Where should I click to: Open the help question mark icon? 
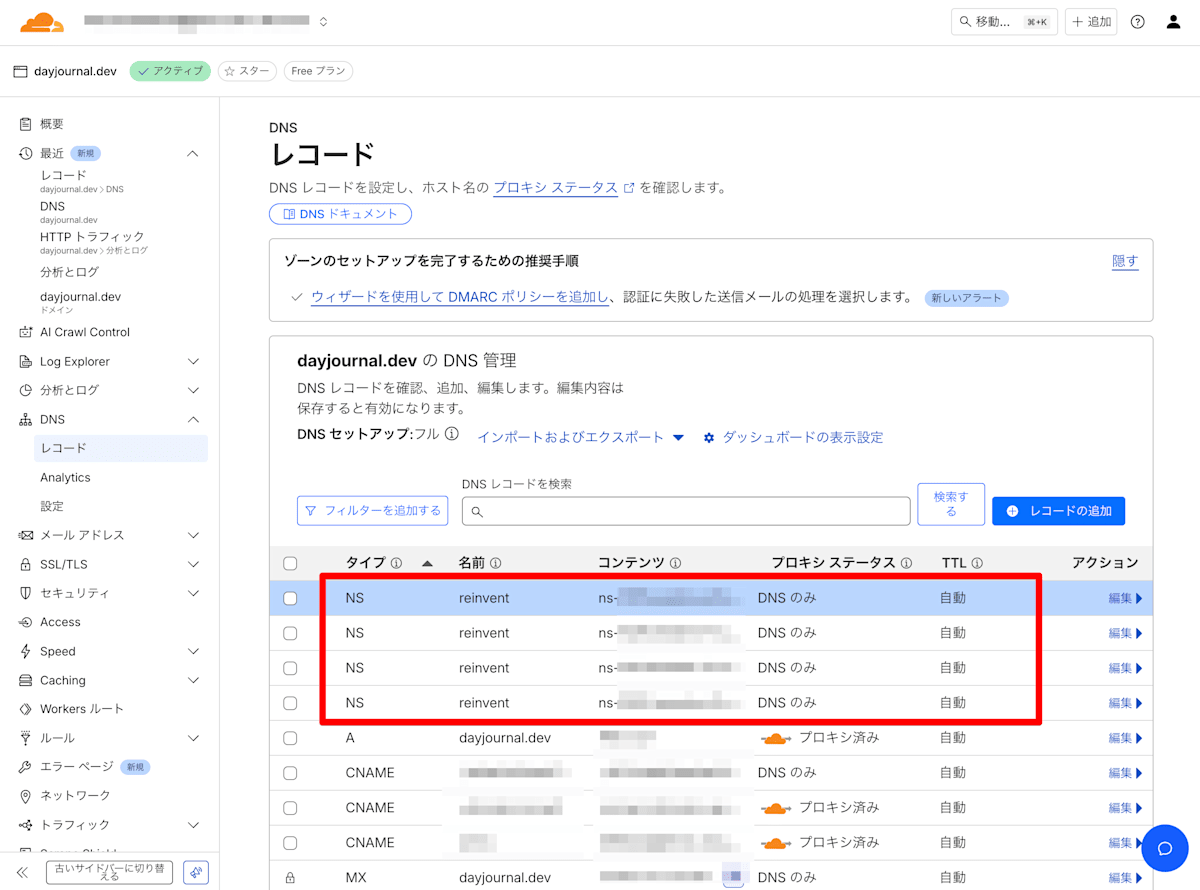point(1137,22)
